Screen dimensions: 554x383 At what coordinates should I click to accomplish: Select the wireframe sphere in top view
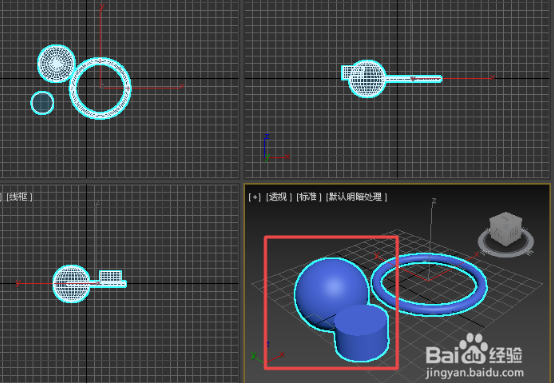[57, 64]
